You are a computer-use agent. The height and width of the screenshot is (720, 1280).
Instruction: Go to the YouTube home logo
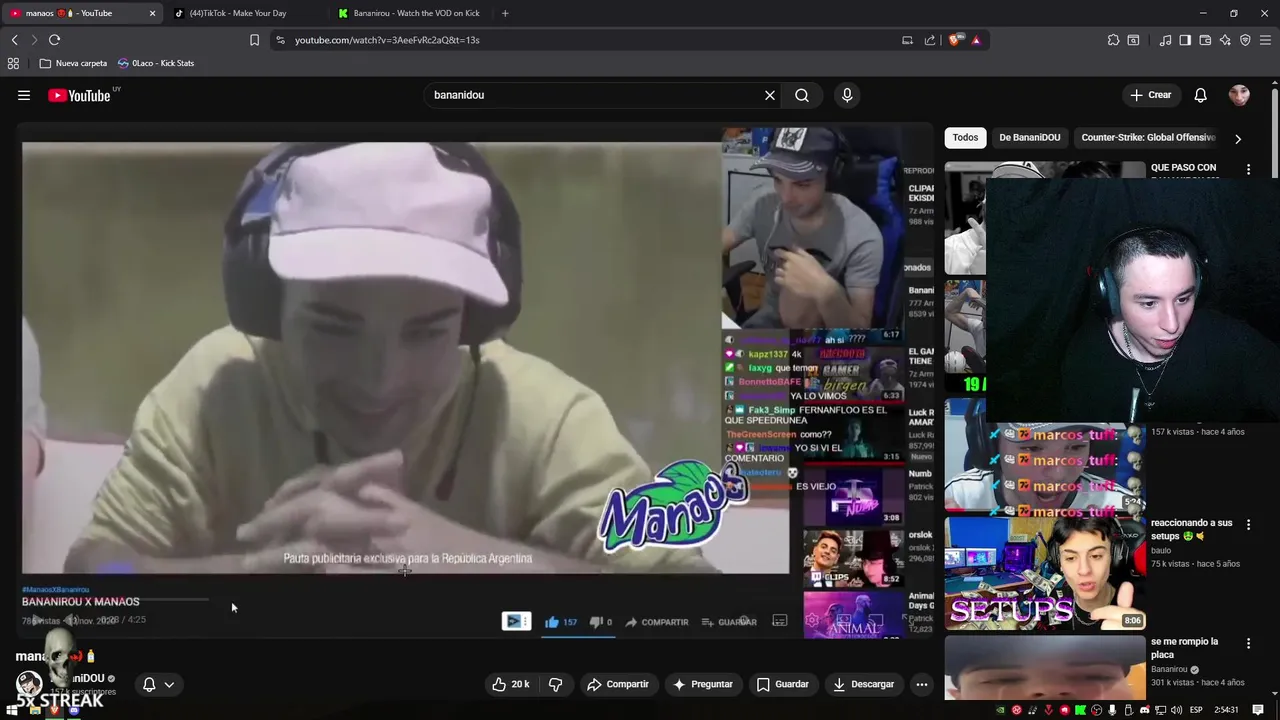(x=79, y=96)
